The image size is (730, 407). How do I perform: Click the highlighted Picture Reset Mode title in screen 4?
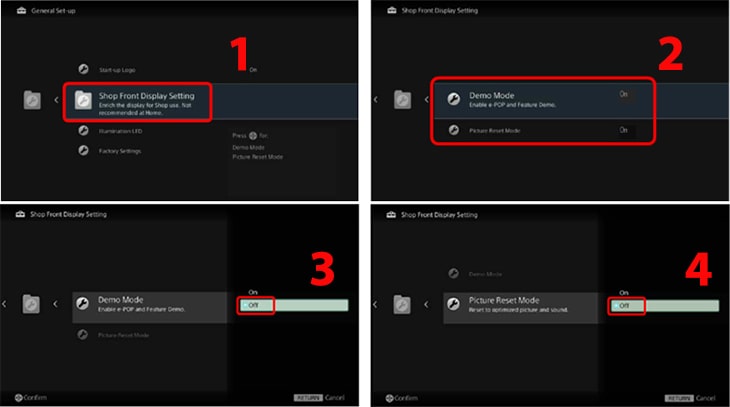click(504, 300)
